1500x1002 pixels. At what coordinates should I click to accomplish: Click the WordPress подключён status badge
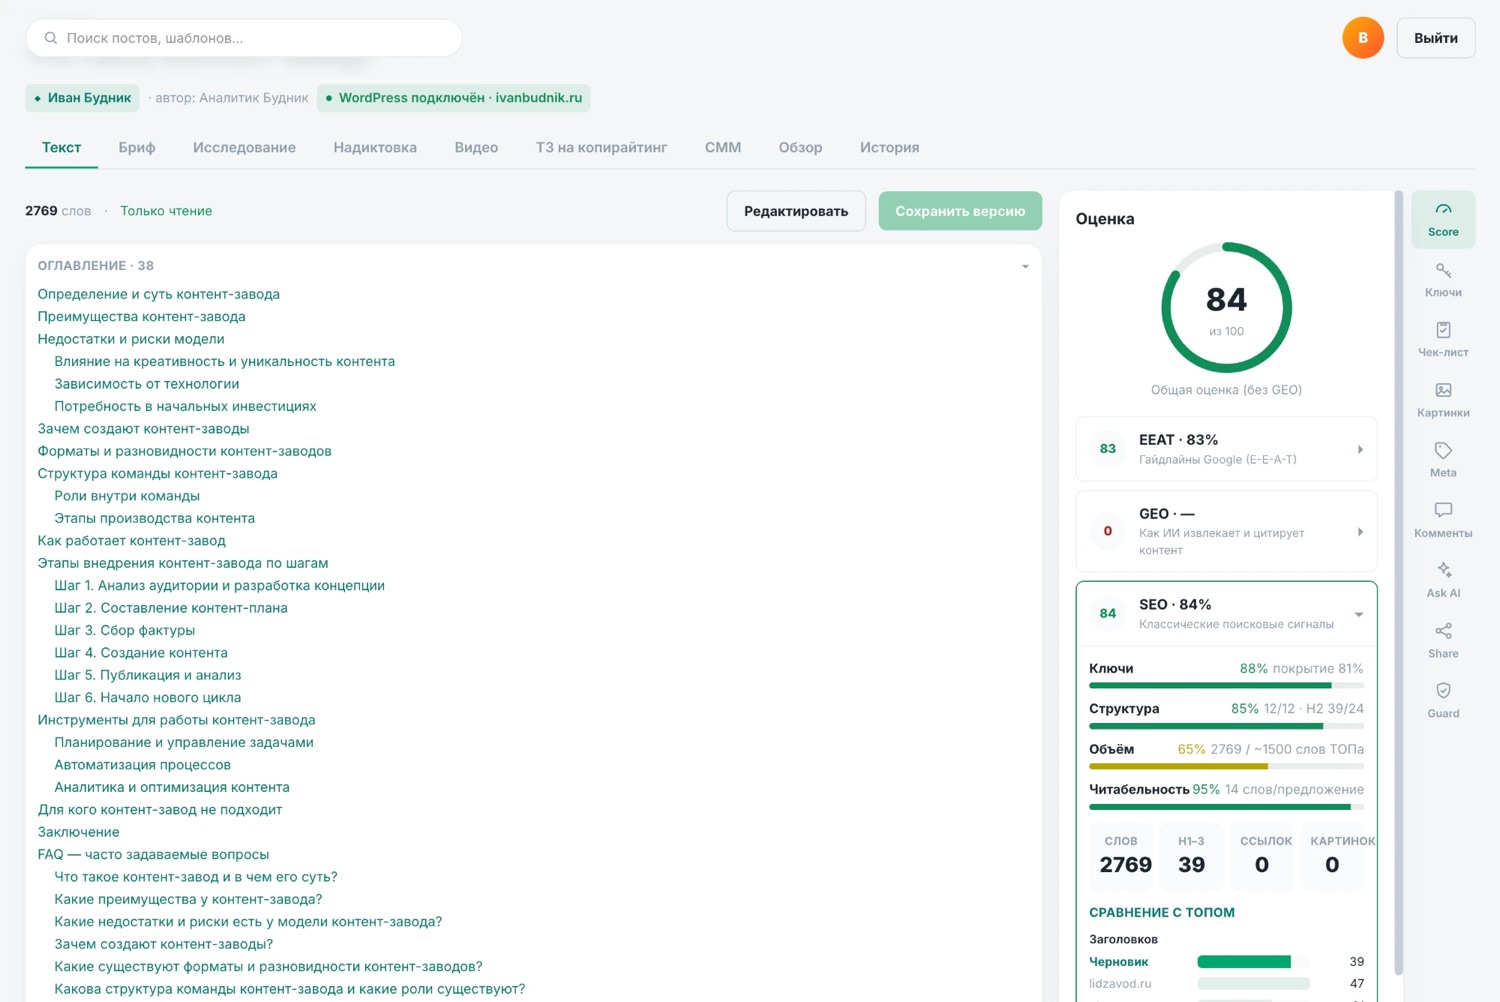click(x=454, y=98)
